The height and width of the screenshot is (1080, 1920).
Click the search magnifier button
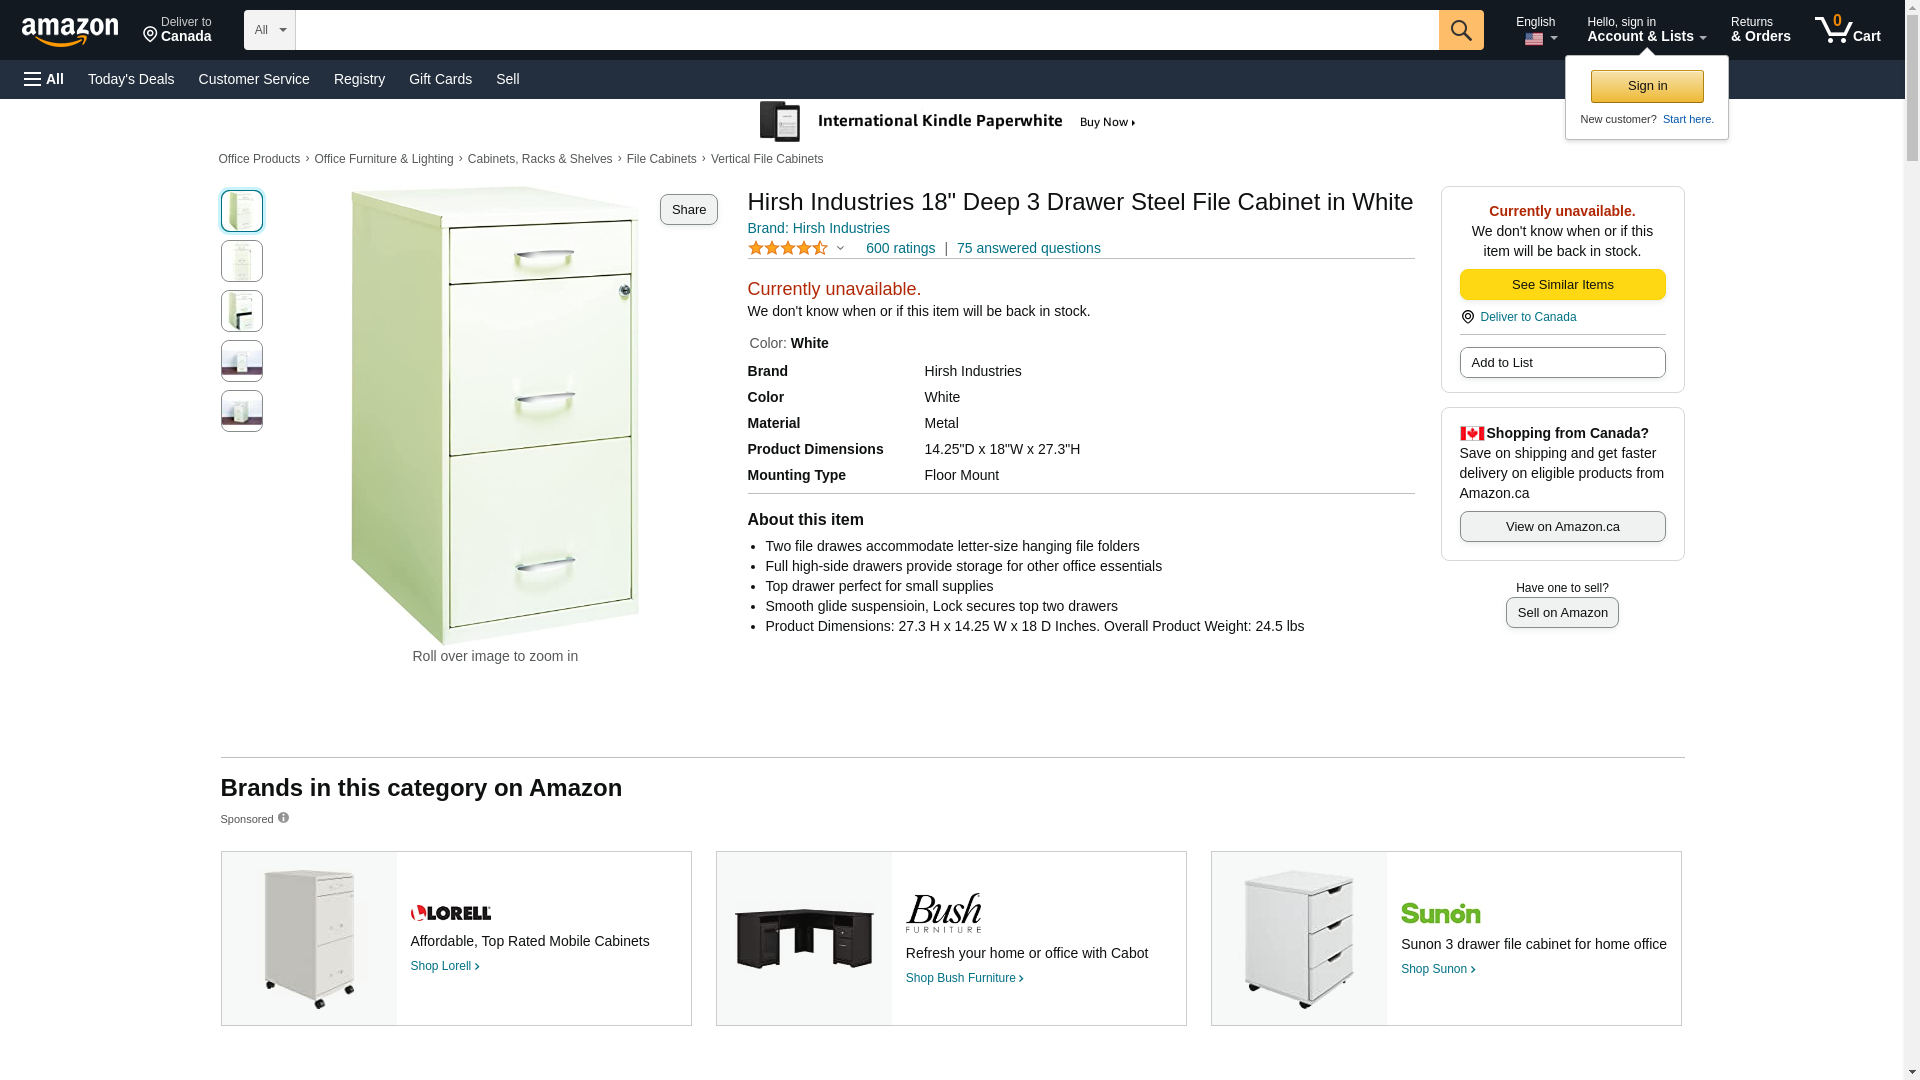[1461, 30]
